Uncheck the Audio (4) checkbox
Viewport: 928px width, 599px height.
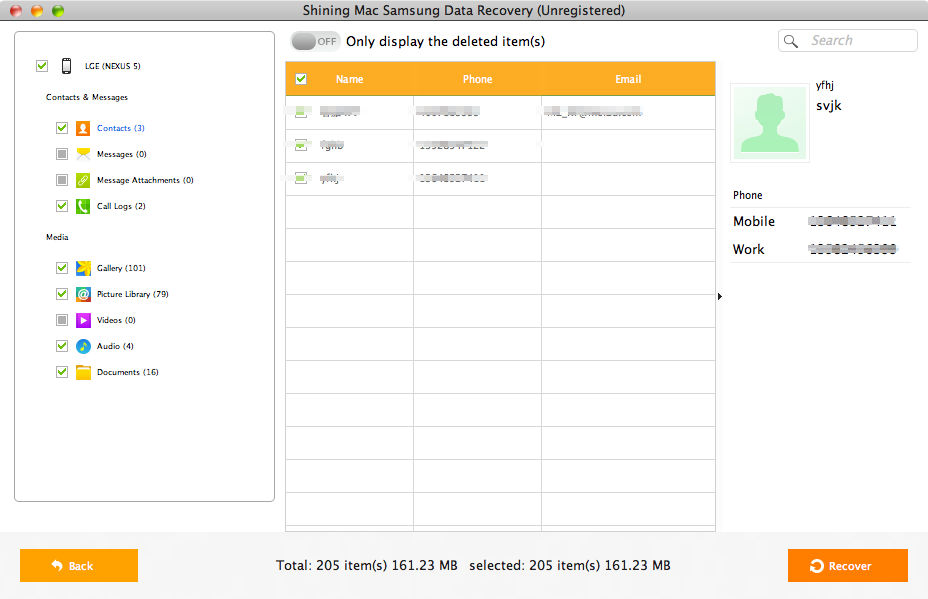[62, 346]
